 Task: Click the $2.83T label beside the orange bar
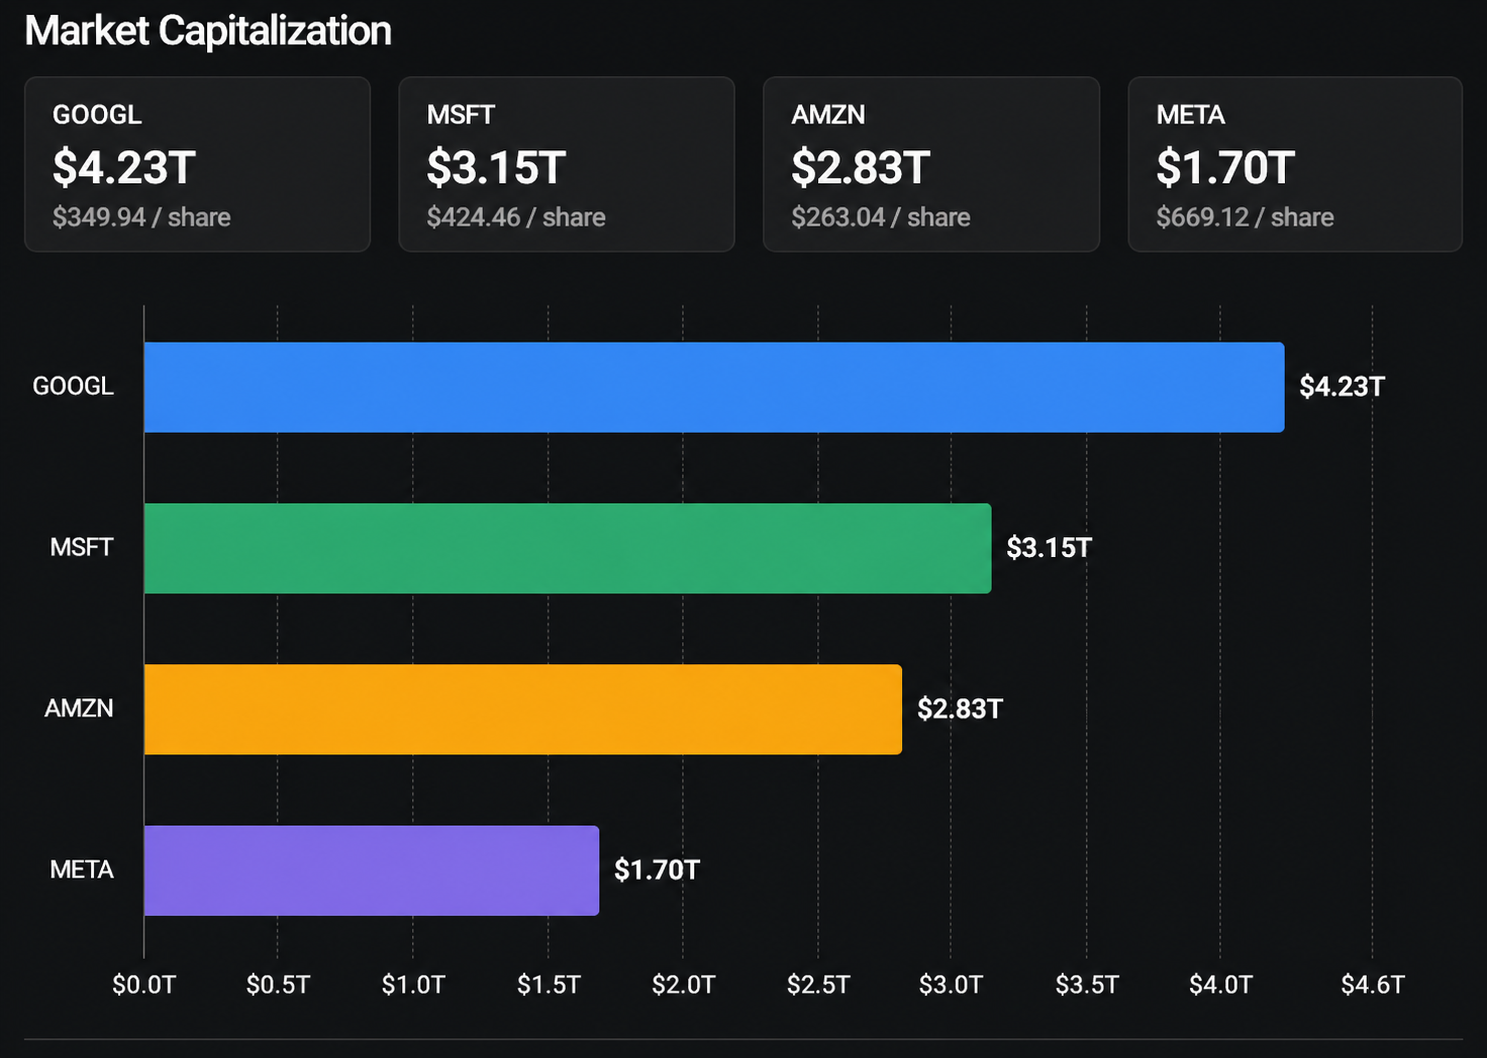click(959, 709)
